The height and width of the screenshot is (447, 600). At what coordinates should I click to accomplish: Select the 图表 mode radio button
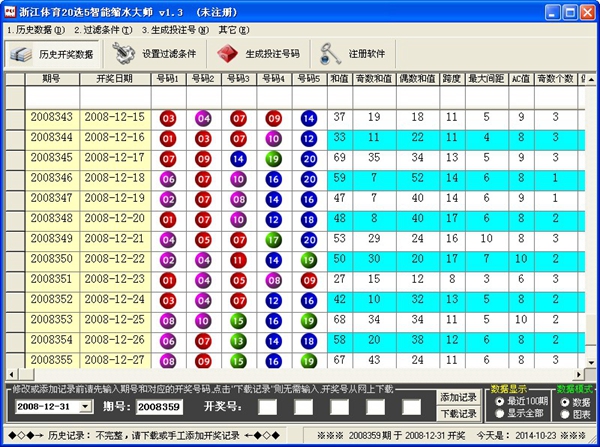tap(565, 414)
